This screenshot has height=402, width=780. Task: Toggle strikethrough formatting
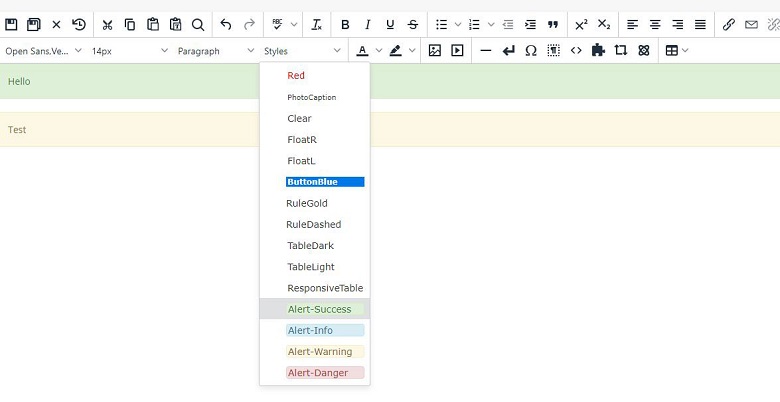tap(413, 24)
